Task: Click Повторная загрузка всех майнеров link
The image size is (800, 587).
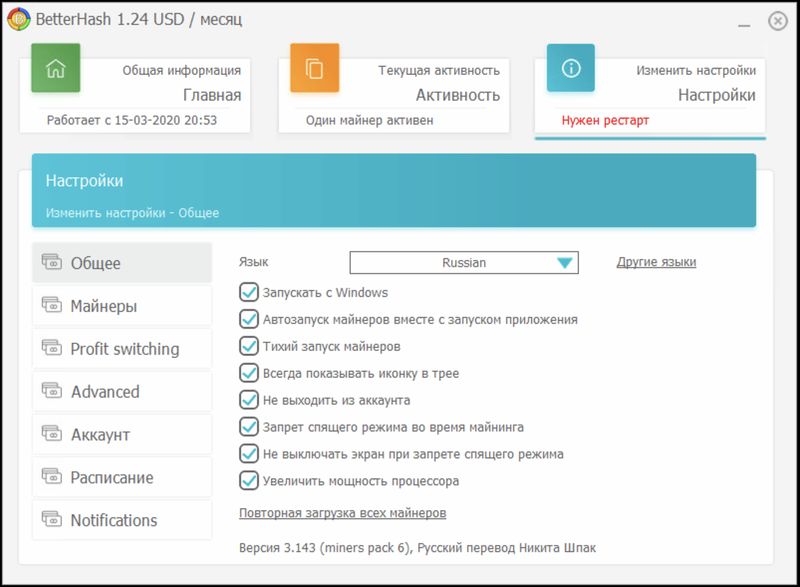Action: (x=342, y=513)
